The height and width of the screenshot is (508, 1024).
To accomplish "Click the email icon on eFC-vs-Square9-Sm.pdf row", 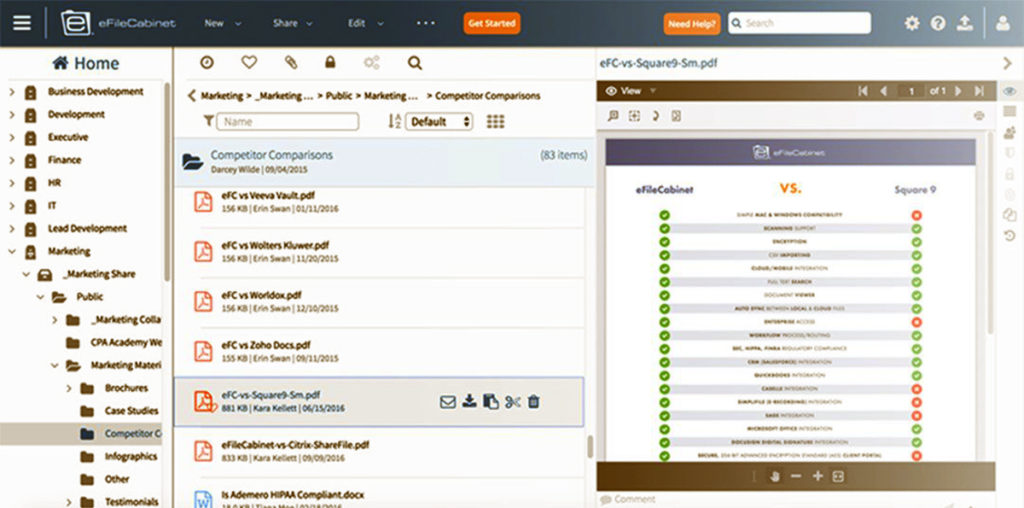I will pos(448,402).
